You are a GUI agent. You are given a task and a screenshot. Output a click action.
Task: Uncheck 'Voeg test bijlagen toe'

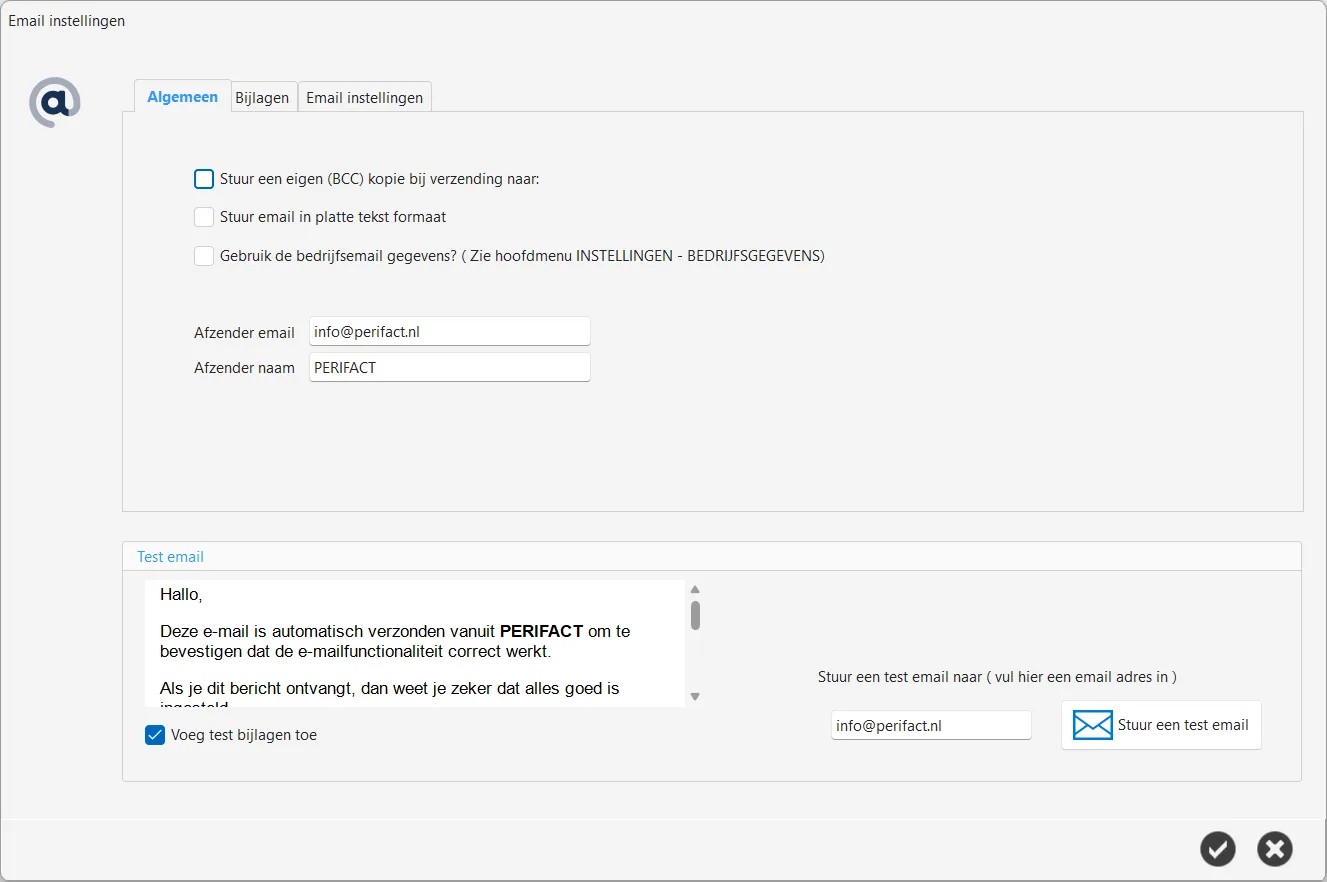point(155,735)
